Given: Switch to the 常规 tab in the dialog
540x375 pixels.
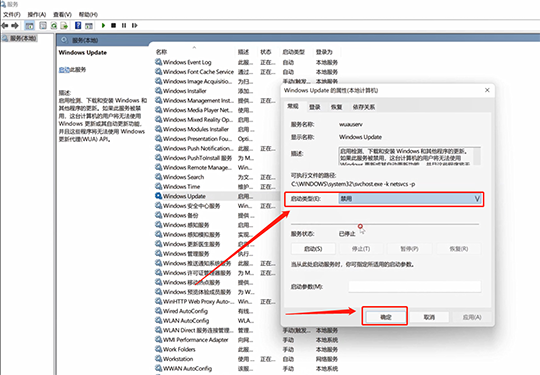Looking at the screenshot, I should click(293, 106).
